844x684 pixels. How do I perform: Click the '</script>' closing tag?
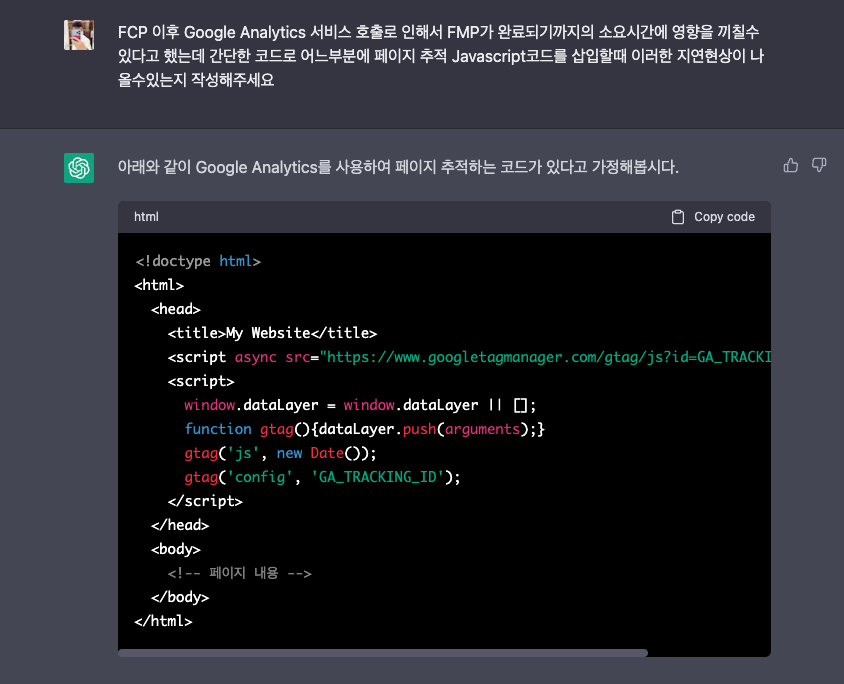pos(205,501)
